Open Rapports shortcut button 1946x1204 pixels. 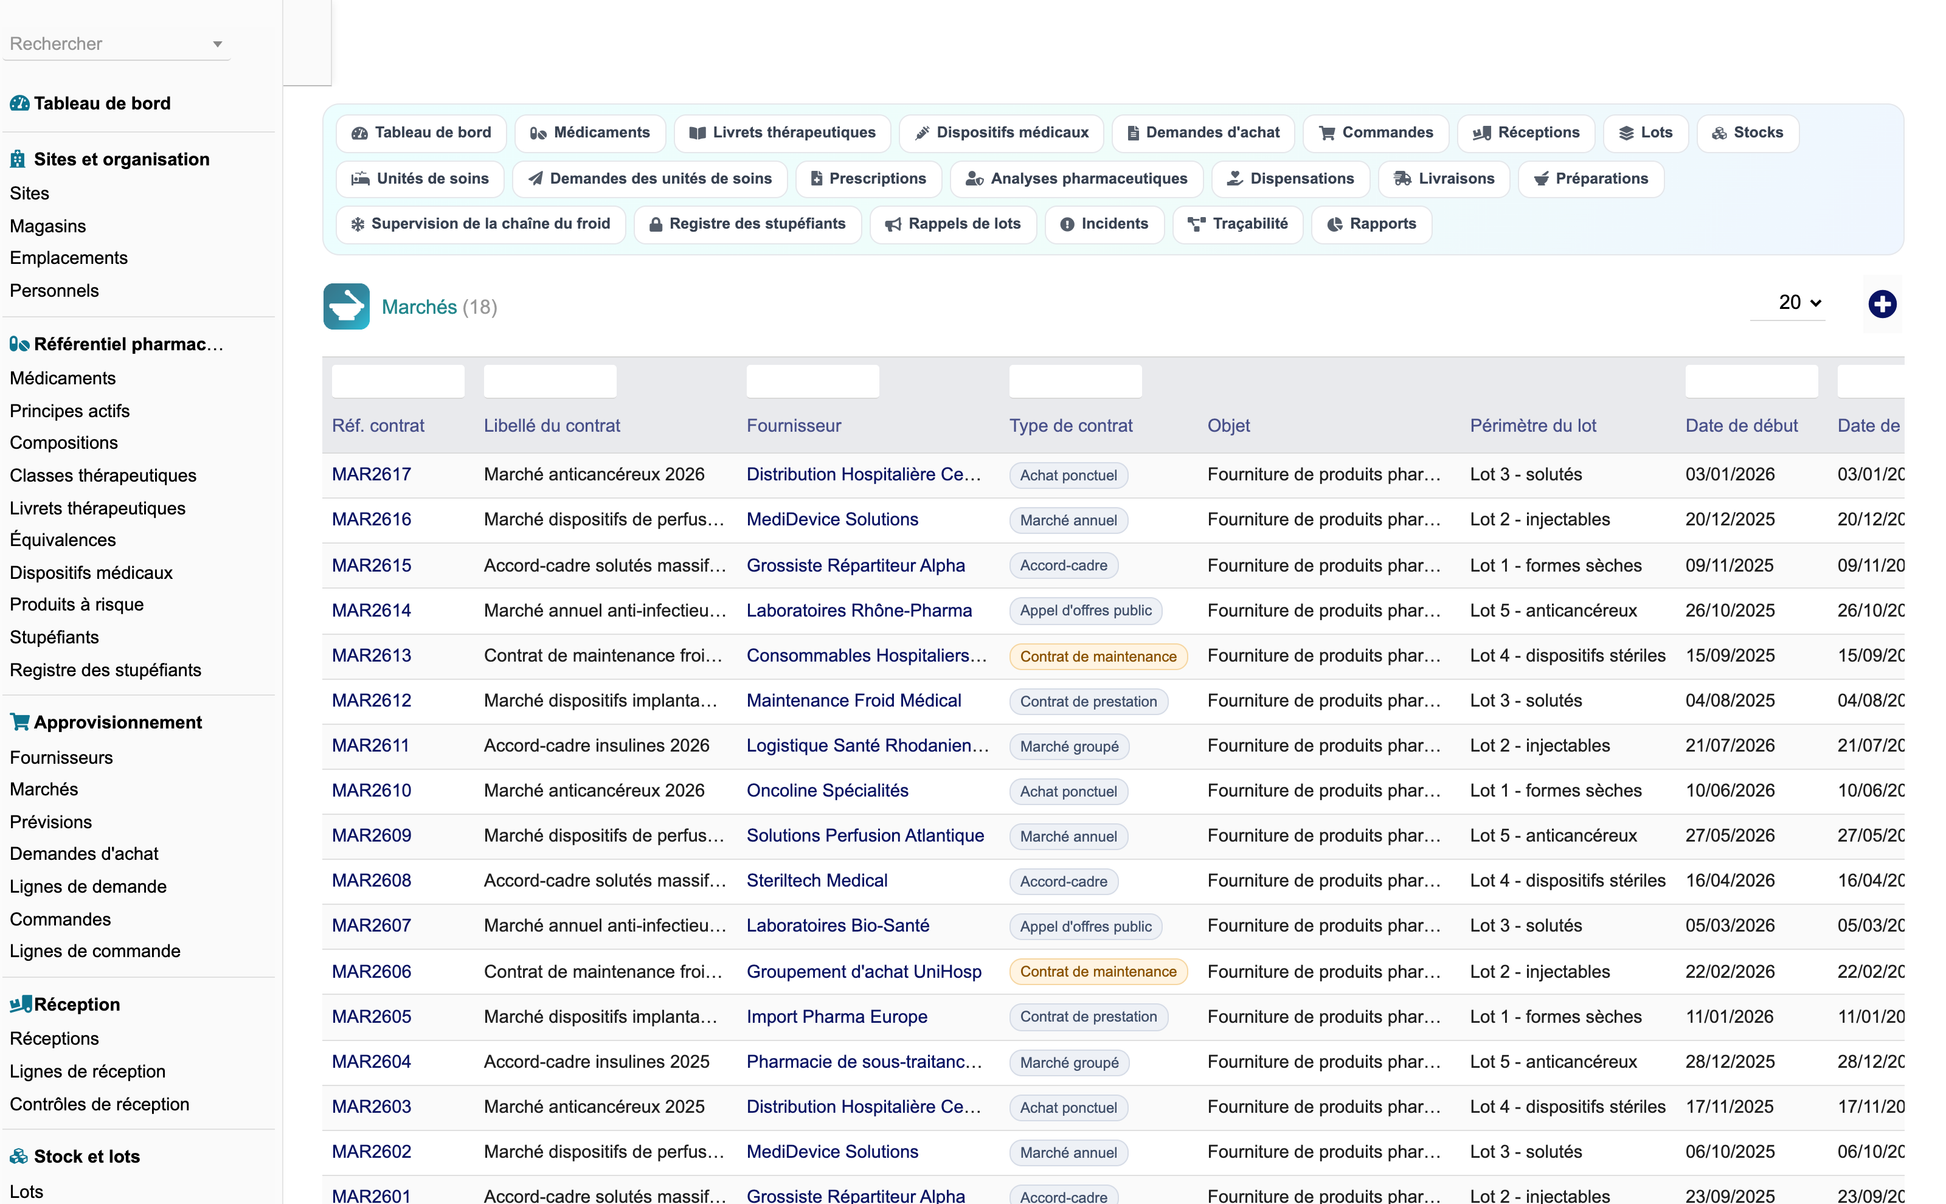(x=1371, y=224)
